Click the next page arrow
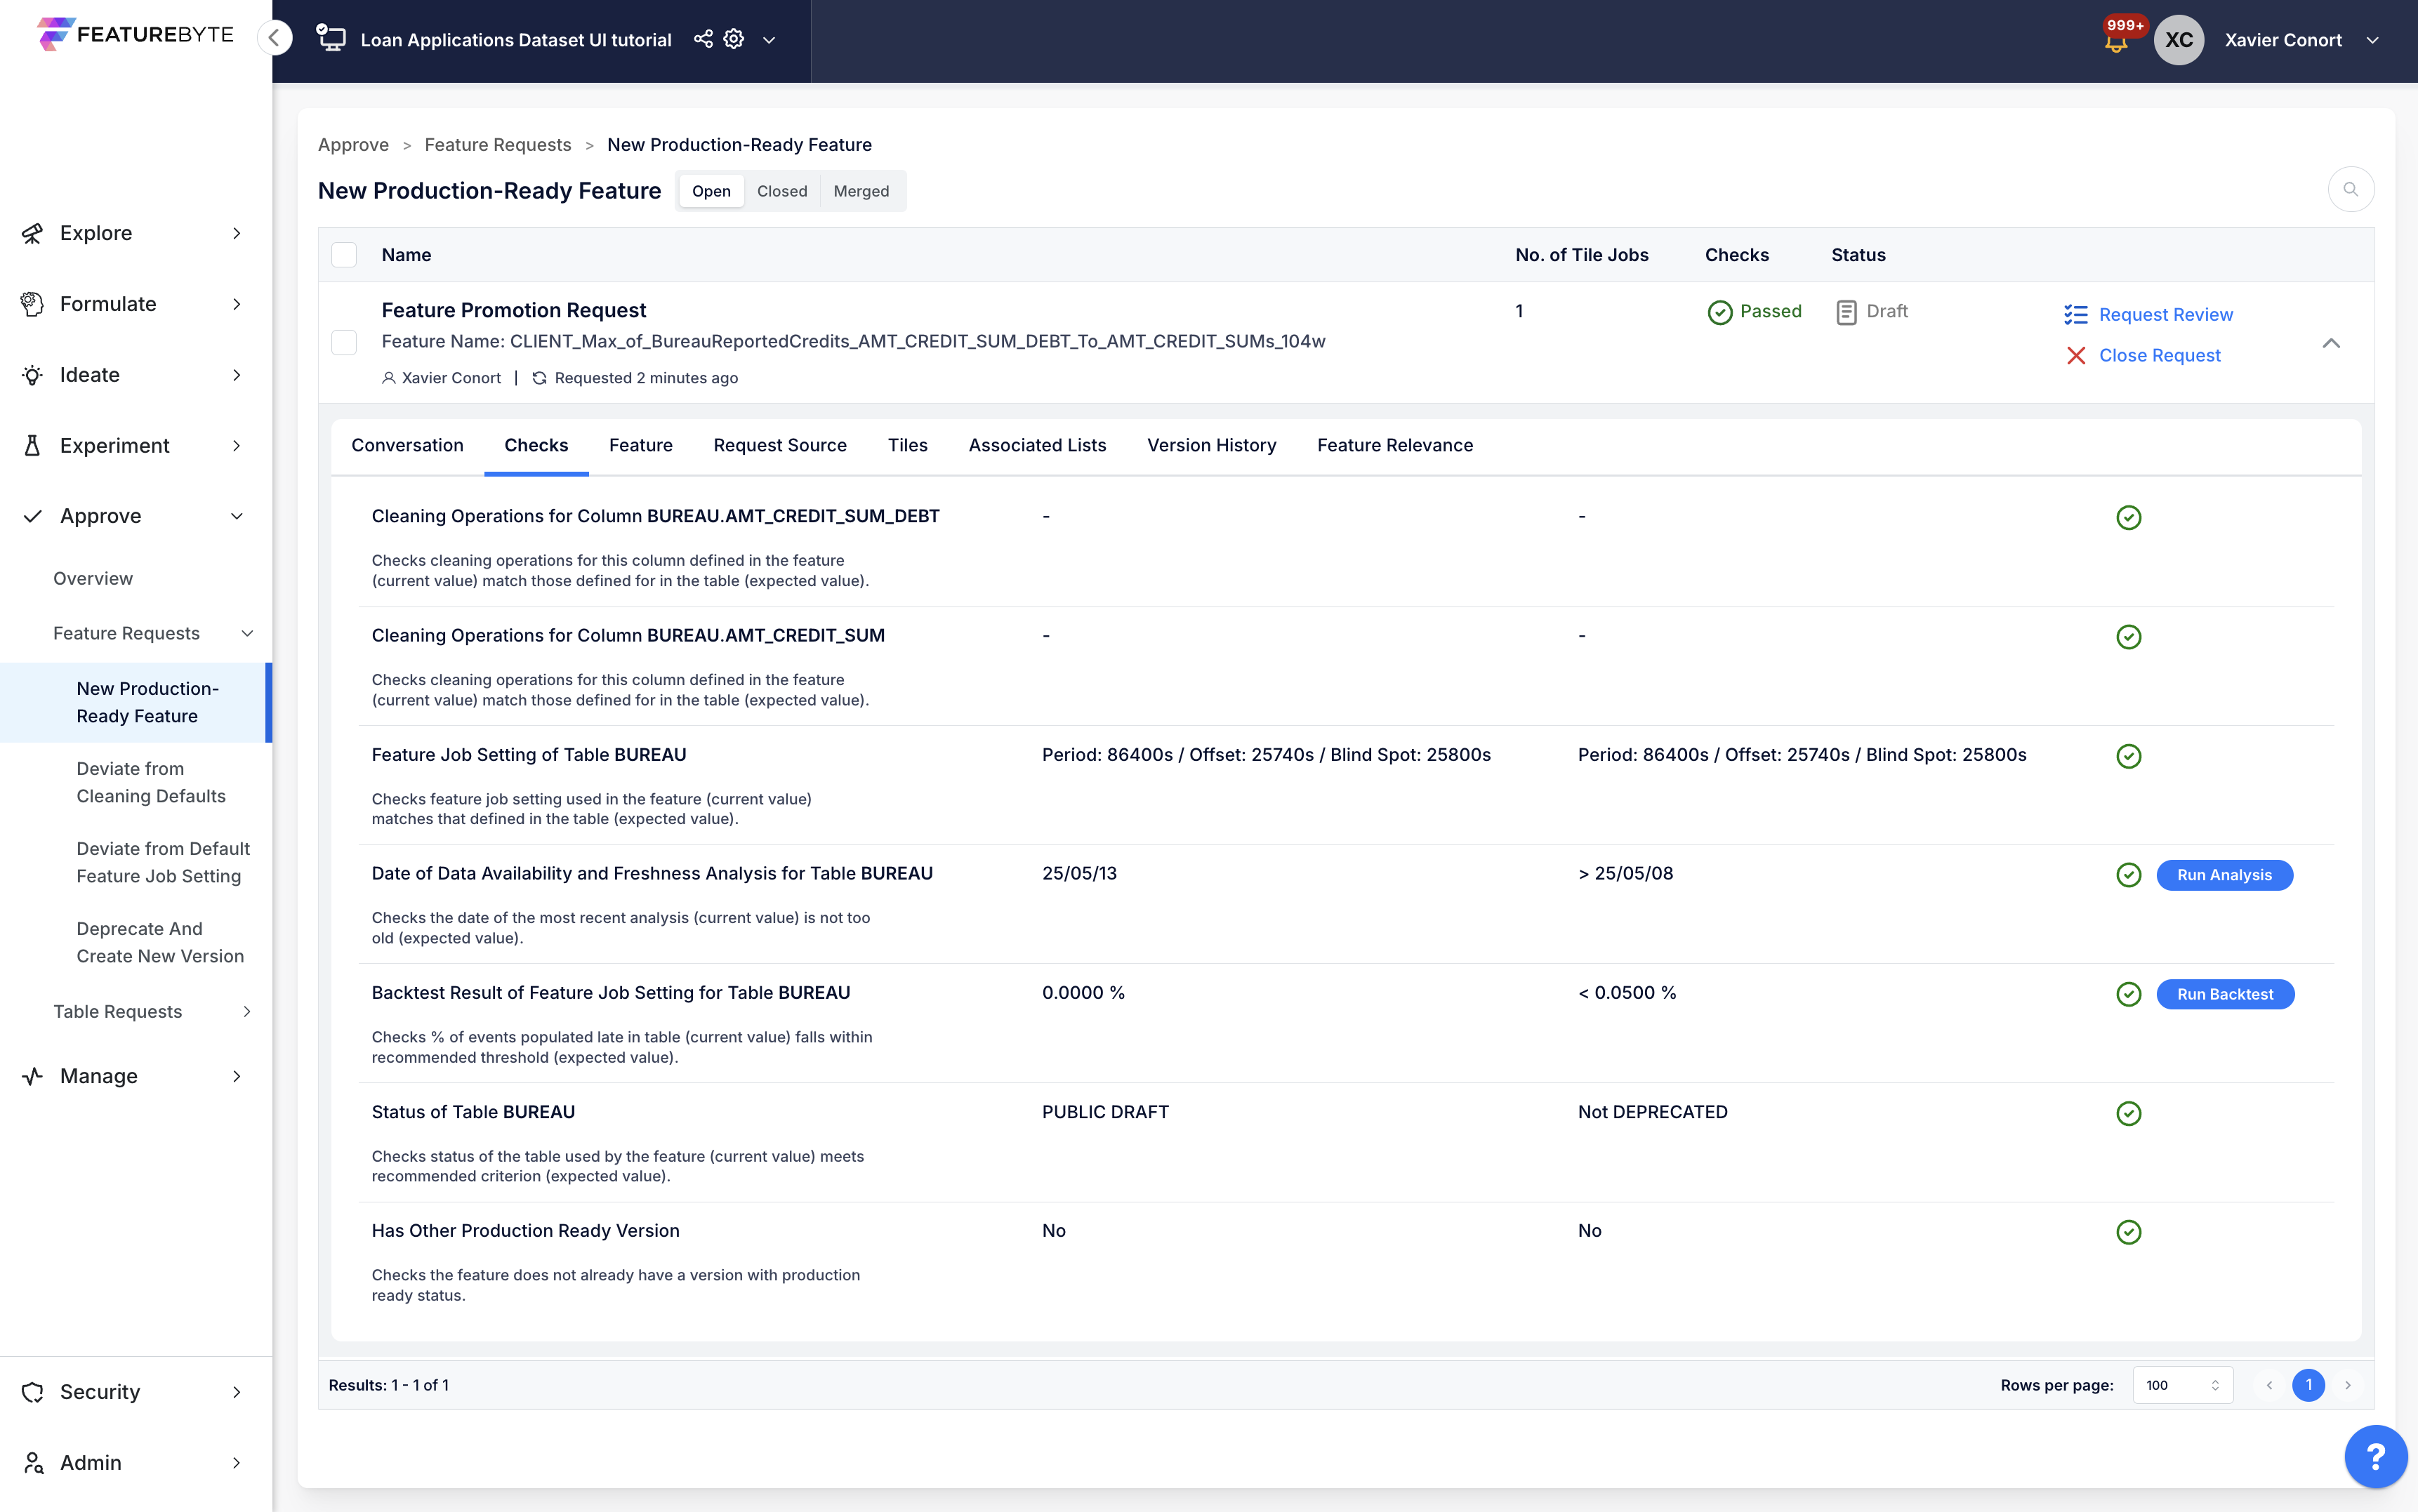Image resolution: width=2418 pixels, height=1512 pixels. [2348, 1385]
